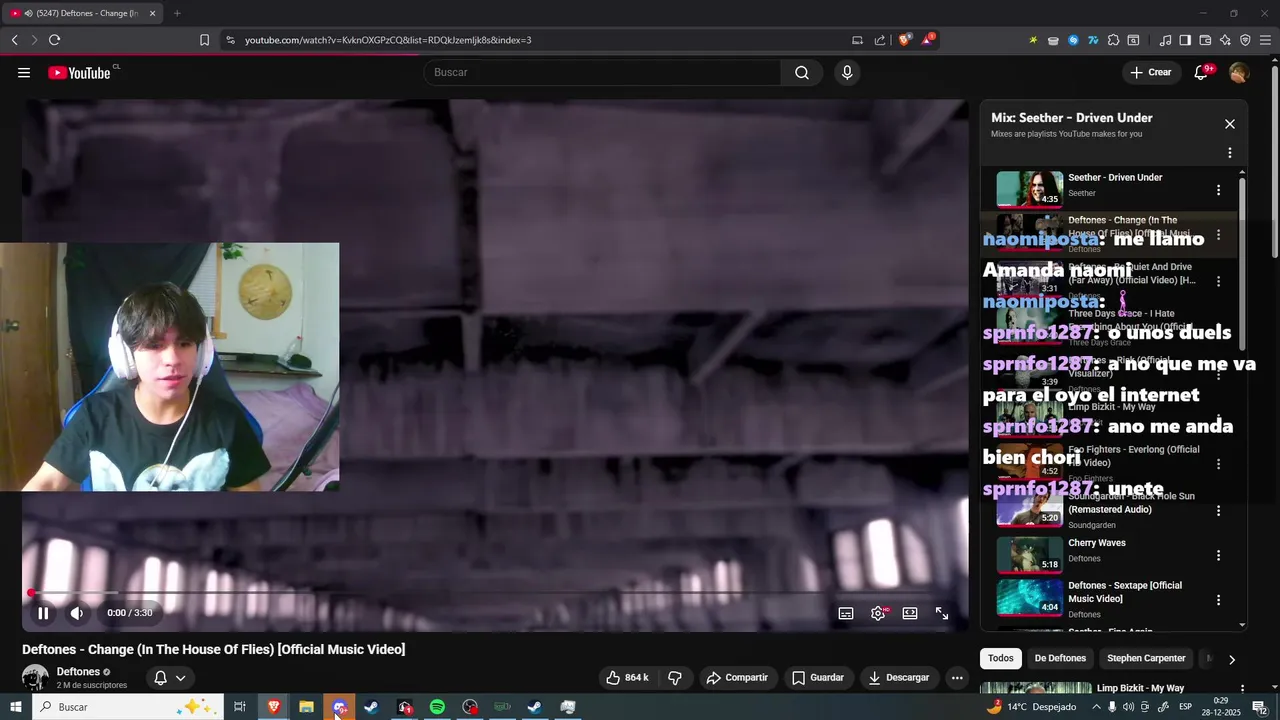Open more actions below the video
The height and width of the screenshot is (720, 1280).
[x=957, y=677]
